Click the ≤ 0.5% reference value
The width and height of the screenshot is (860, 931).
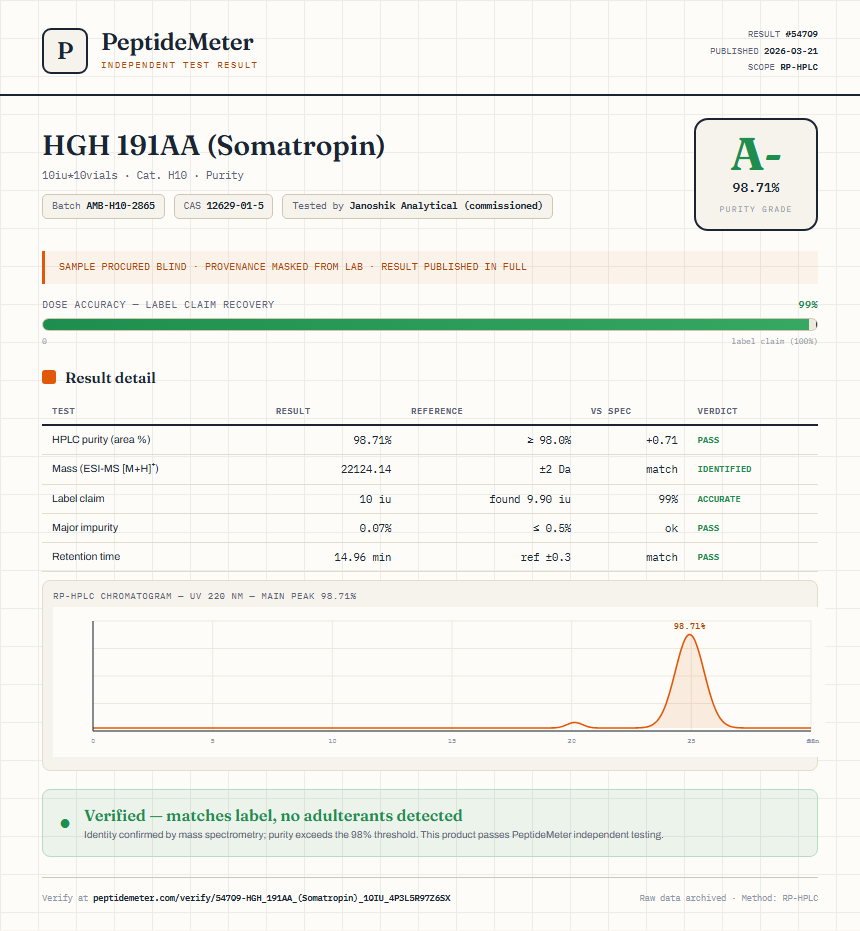pyautogui.click(x=552, y=528)
